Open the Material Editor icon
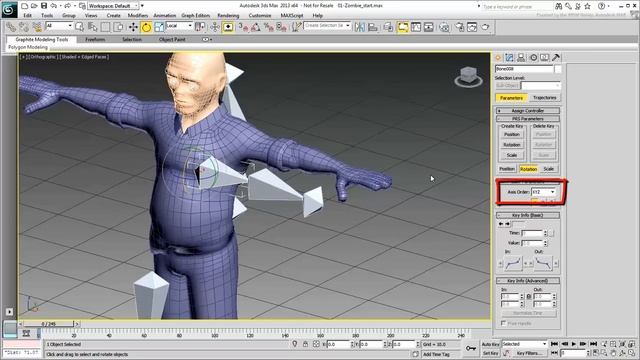This screenshot has width=640, height=360. (x=444, y=27)
